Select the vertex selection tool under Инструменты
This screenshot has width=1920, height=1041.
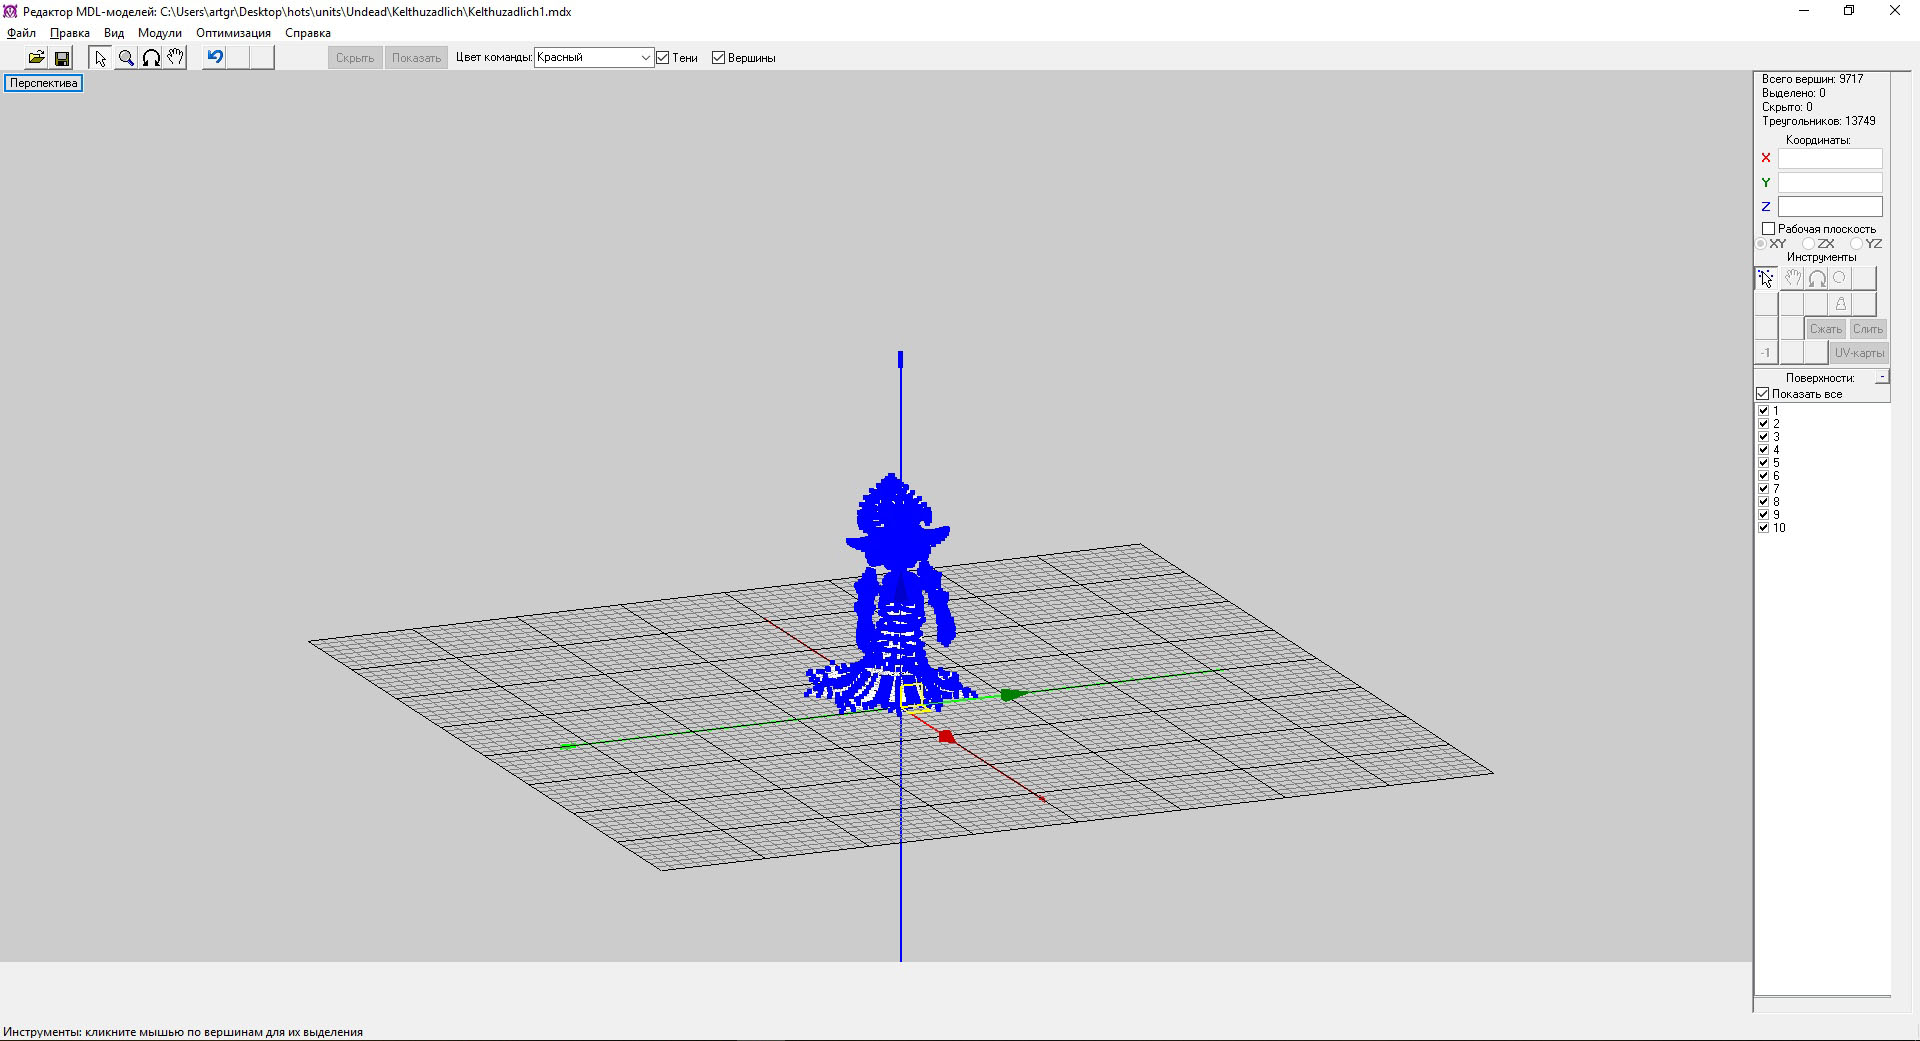(1766, 278)
